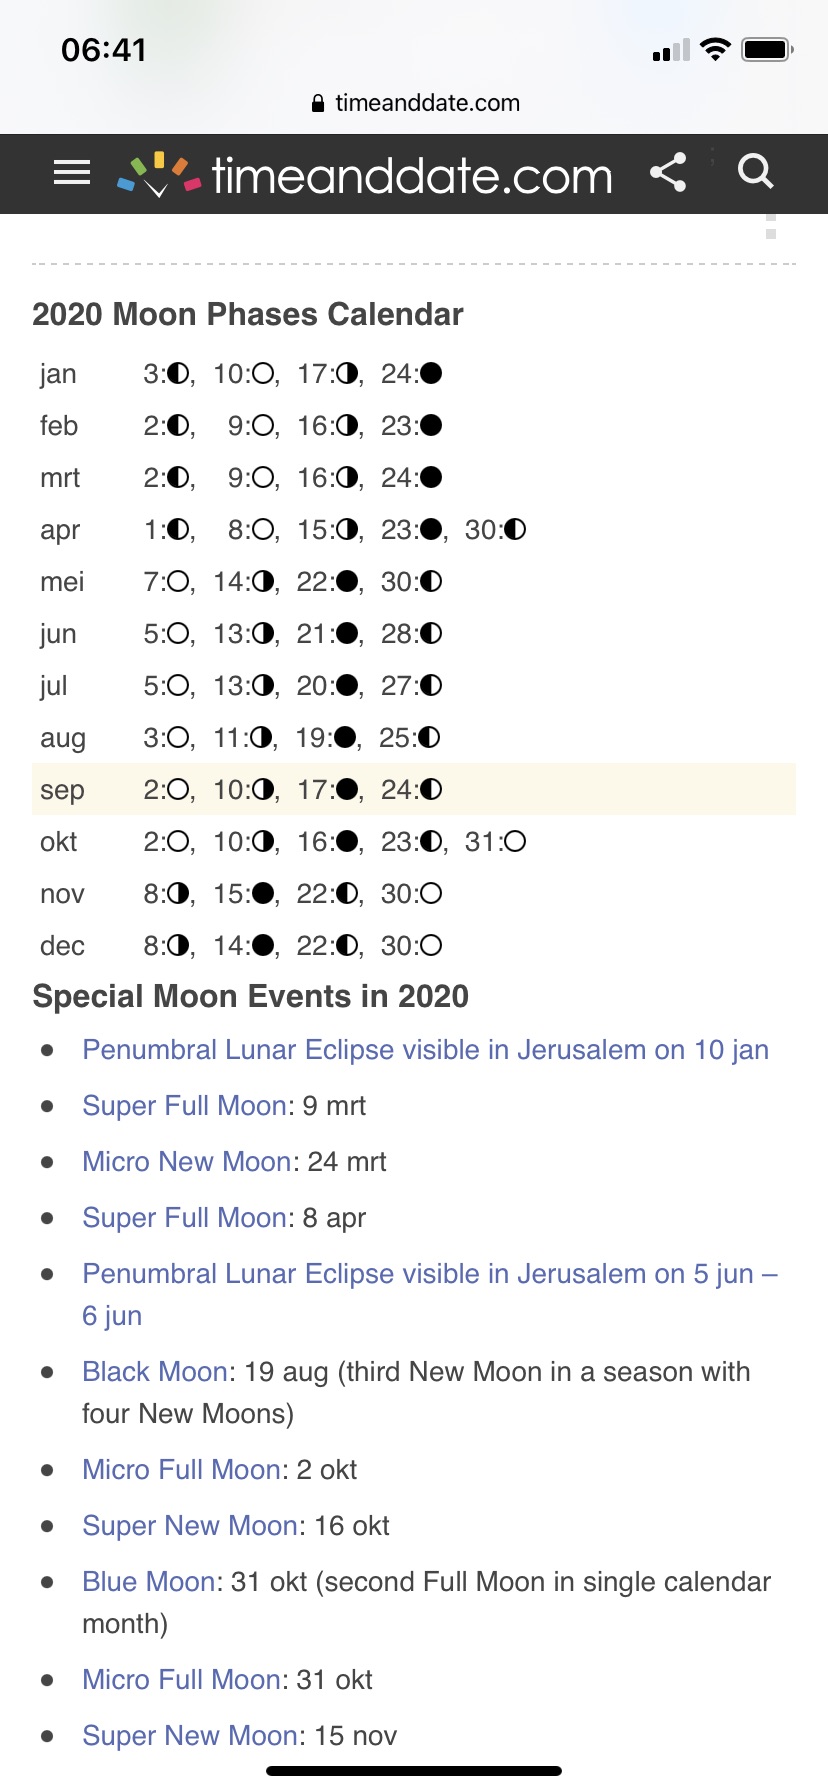The width and height of the screenshot is (828, 1792).
Task: Open the Micro Full Moon 2 okt link
Action: 181,1470
